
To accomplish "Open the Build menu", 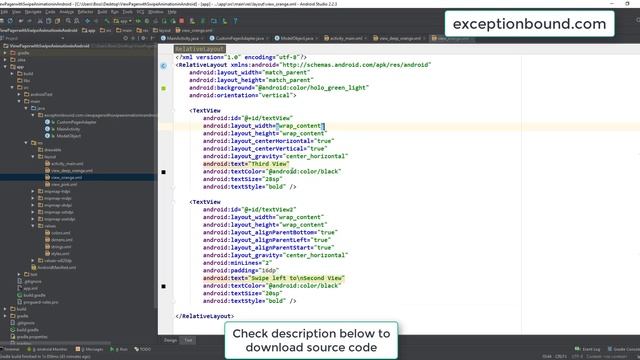I will (102, 12).
